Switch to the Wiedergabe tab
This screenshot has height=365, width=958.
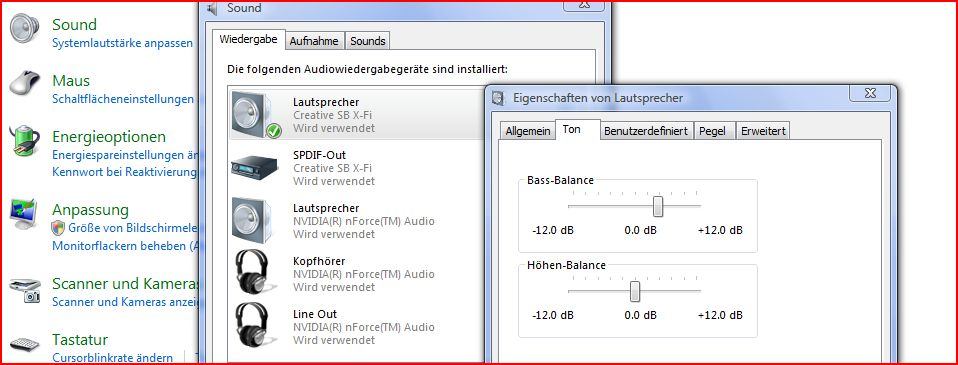pos(248,40)
